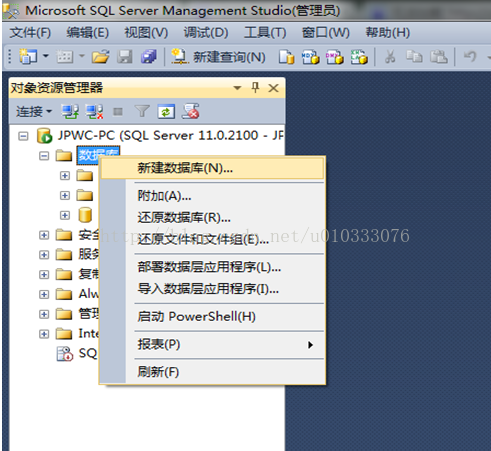Open the 工具(T) menu
Image resolution: width=491 pixels, height=451 pixels.
265,33
